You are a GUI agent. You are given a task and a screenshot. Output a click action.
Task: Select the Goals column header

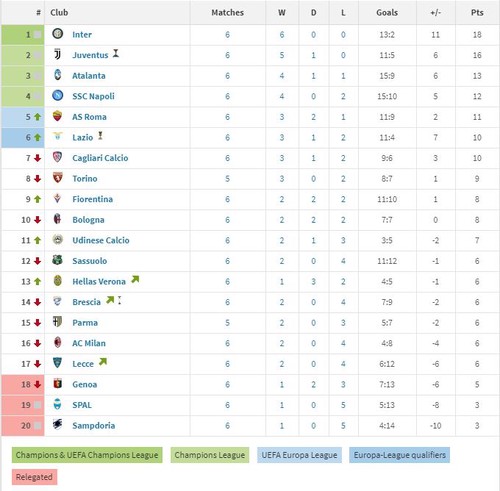[387, 13]
